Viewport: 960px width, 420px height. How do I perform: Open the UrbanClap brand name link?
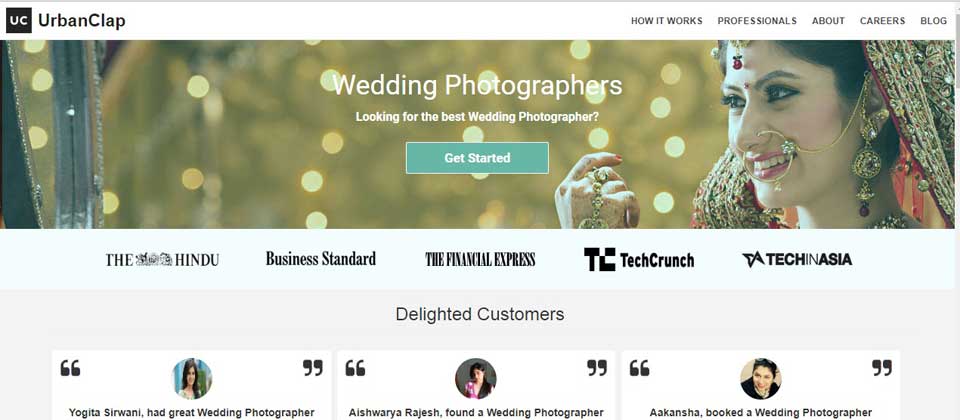click(x=81, y=21)
